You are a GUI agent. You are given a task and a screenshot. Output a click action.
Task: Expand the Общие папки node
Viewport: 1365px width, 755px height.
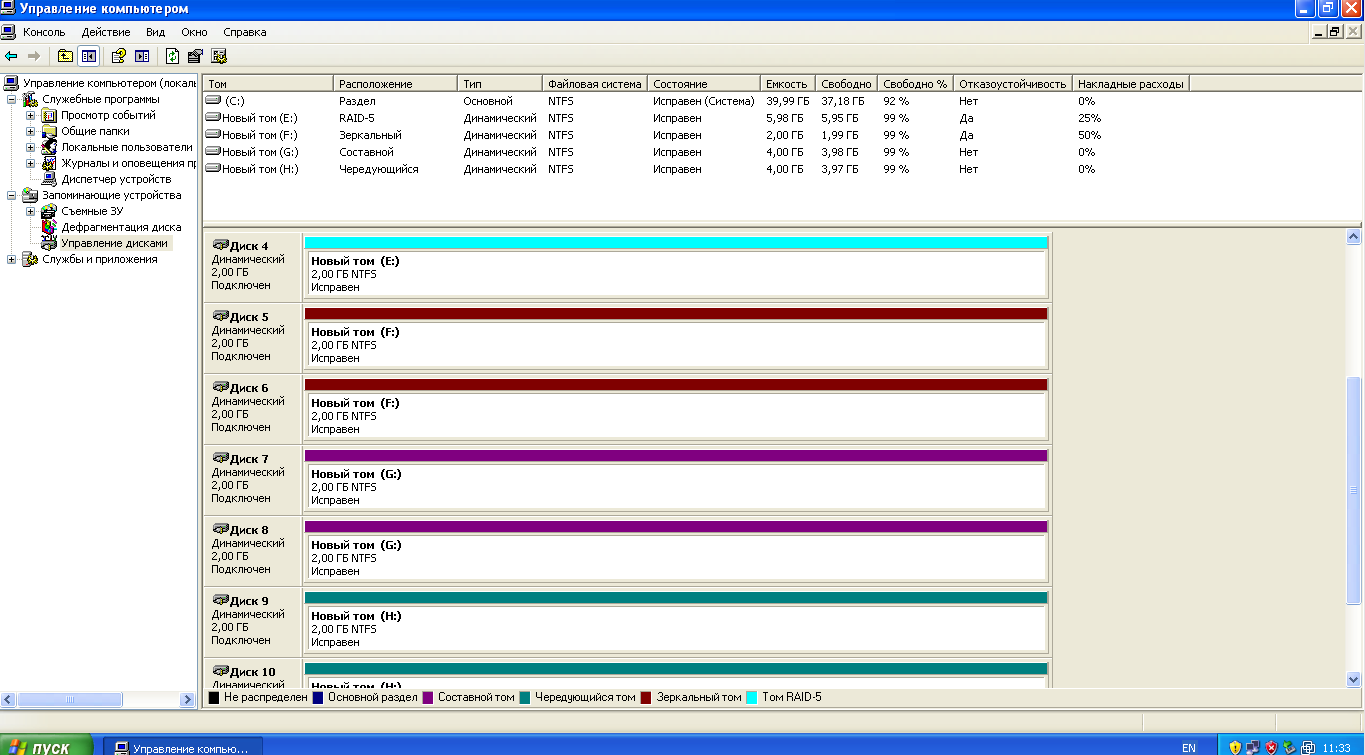(30, 131)
